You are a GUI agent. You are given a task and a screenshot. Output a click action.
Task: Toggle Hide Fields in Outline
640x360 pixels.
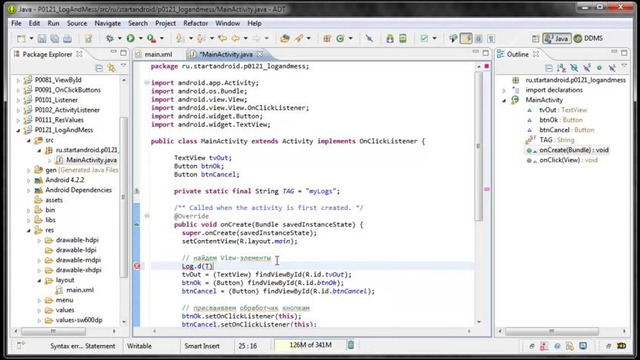(x=574, y=68)
